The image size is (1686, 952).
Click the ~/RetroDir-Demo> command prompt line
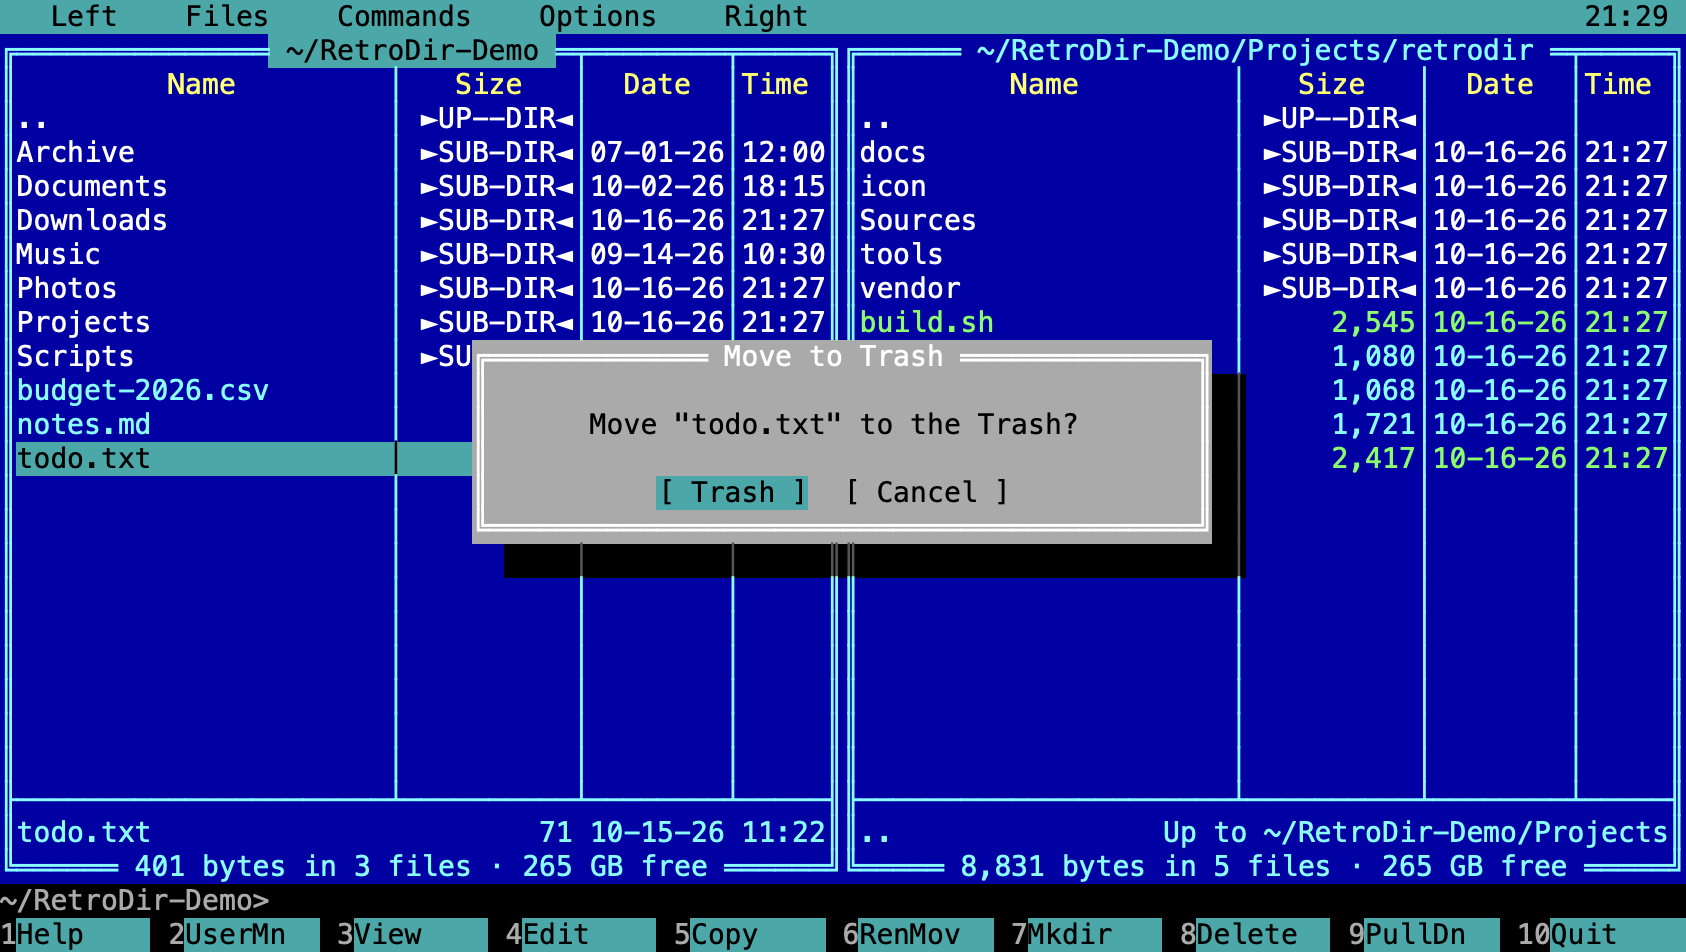pyautogui.click(x=843, y=900)
